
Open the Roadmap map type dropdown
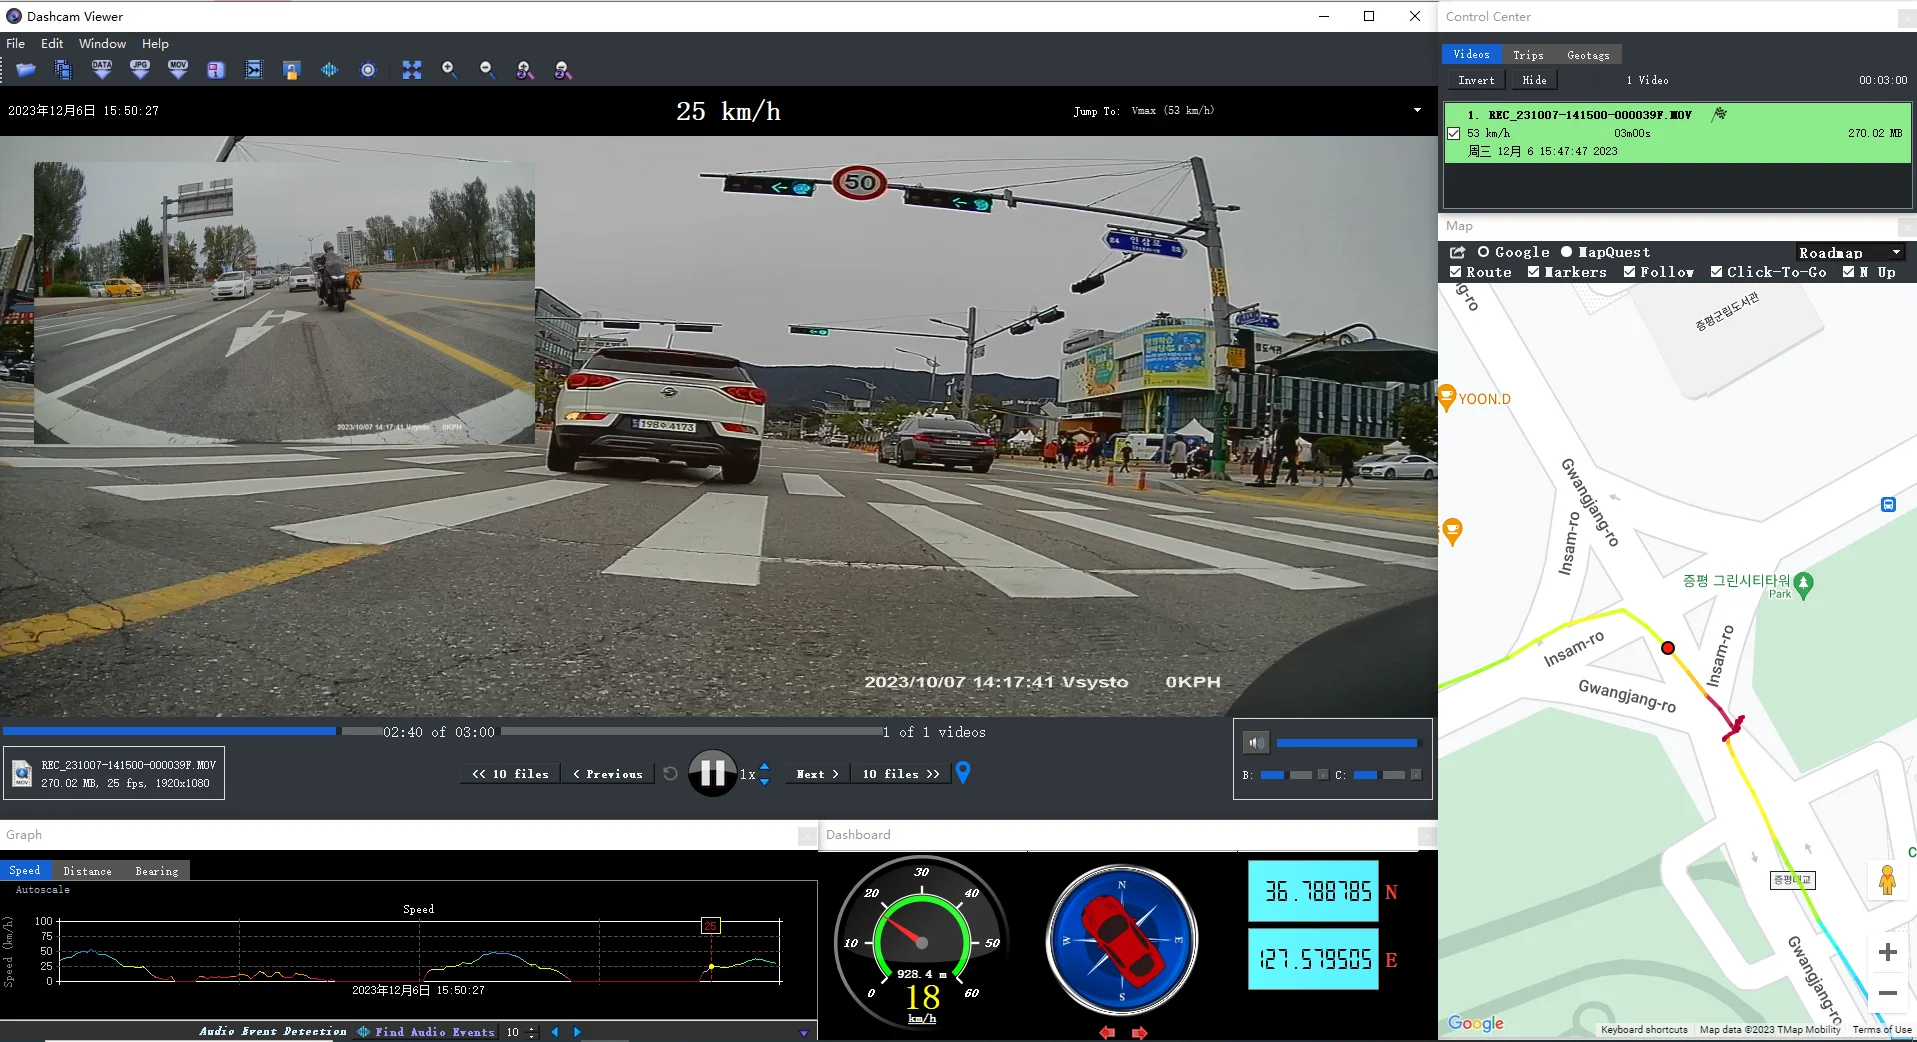tap(1849, 252)
